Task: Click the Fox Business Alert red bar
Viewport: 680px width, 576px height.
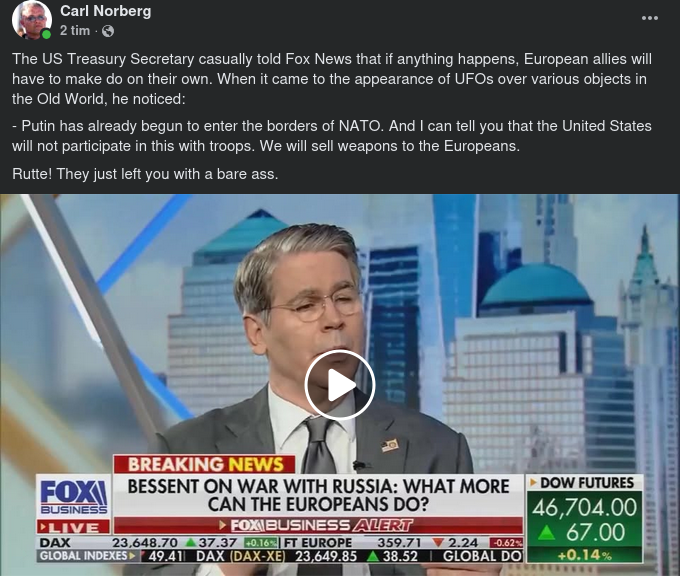Action: coord(318,526)
